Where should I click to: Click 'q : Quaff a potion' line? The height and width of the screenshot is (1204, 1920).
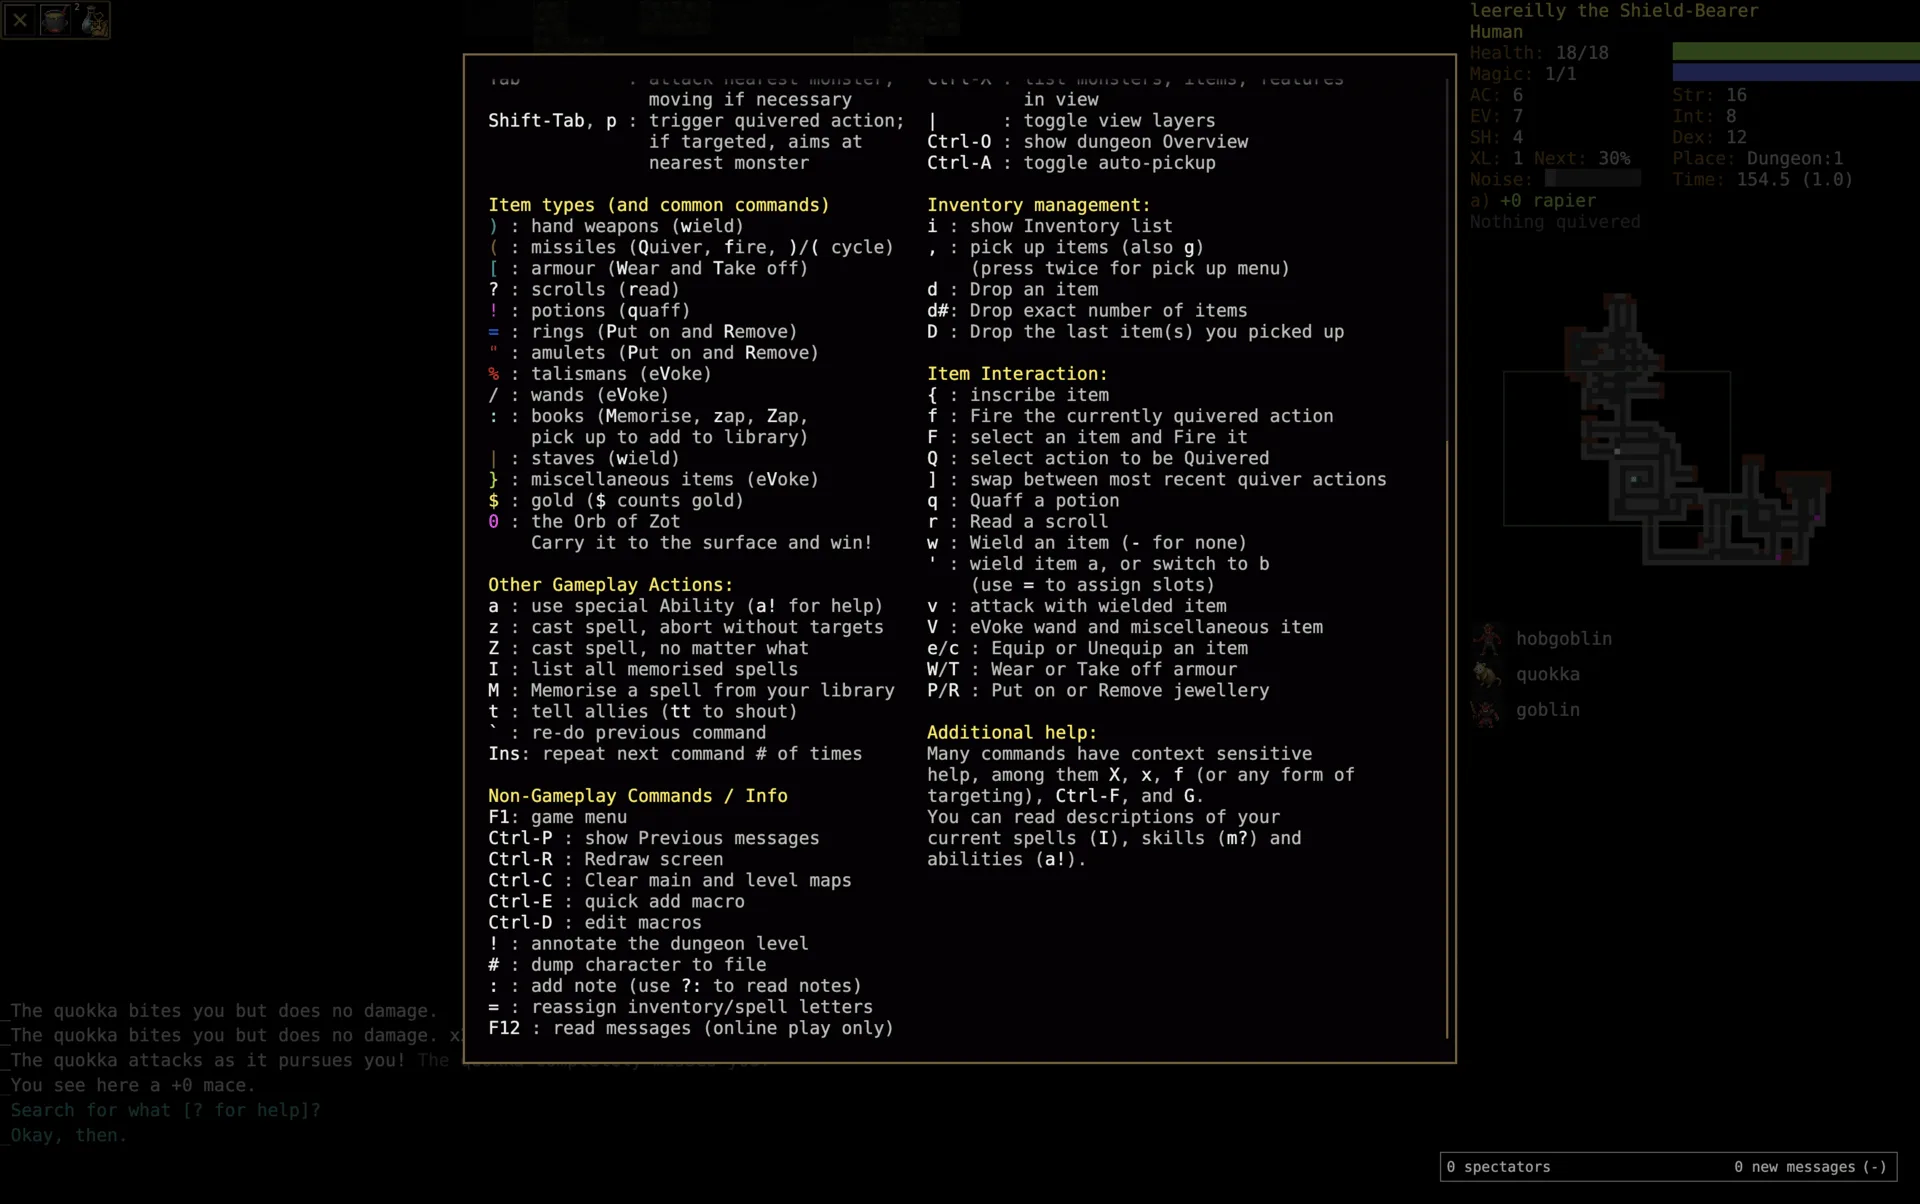tap(1022, 501)
